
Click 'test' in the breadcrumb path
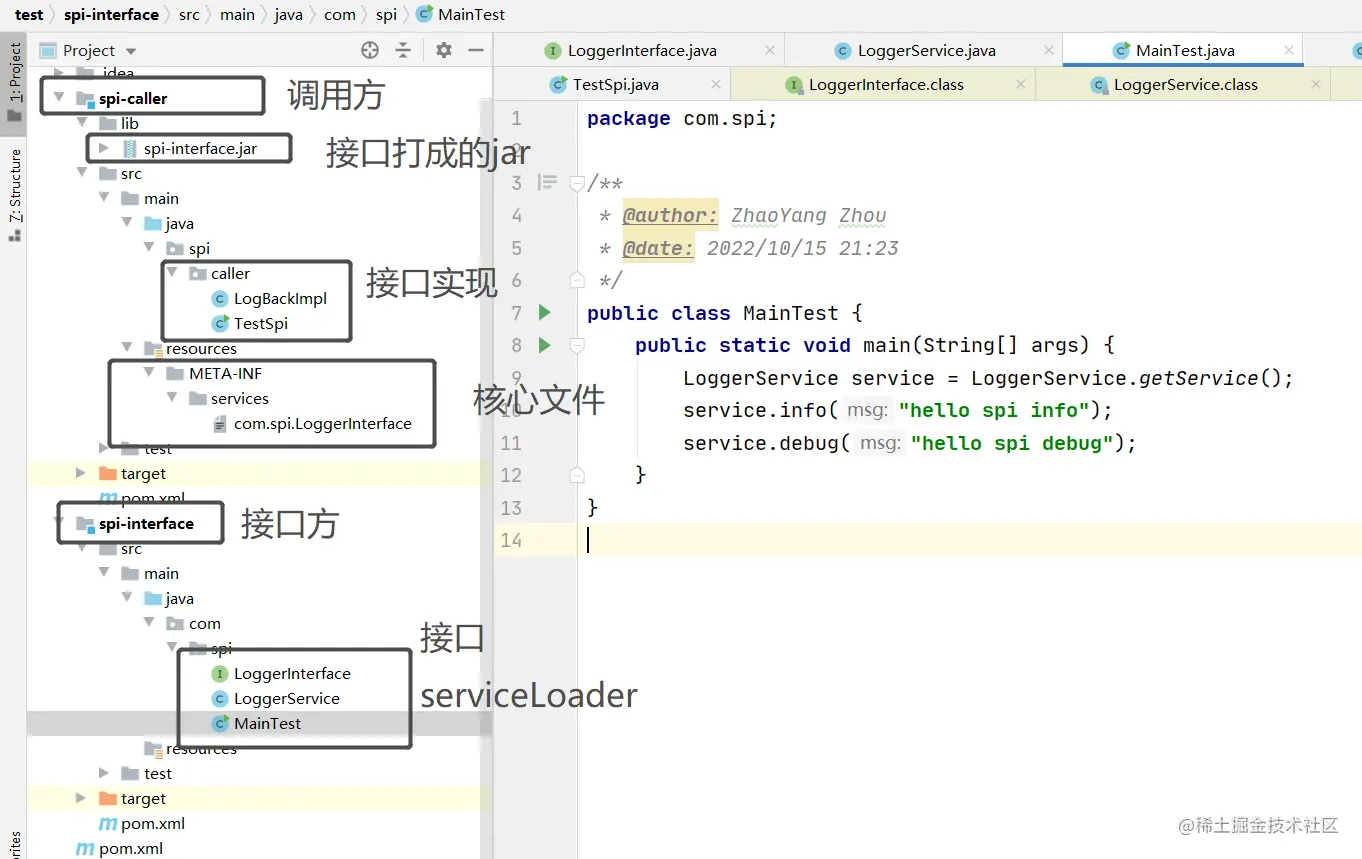pos(29,14)
